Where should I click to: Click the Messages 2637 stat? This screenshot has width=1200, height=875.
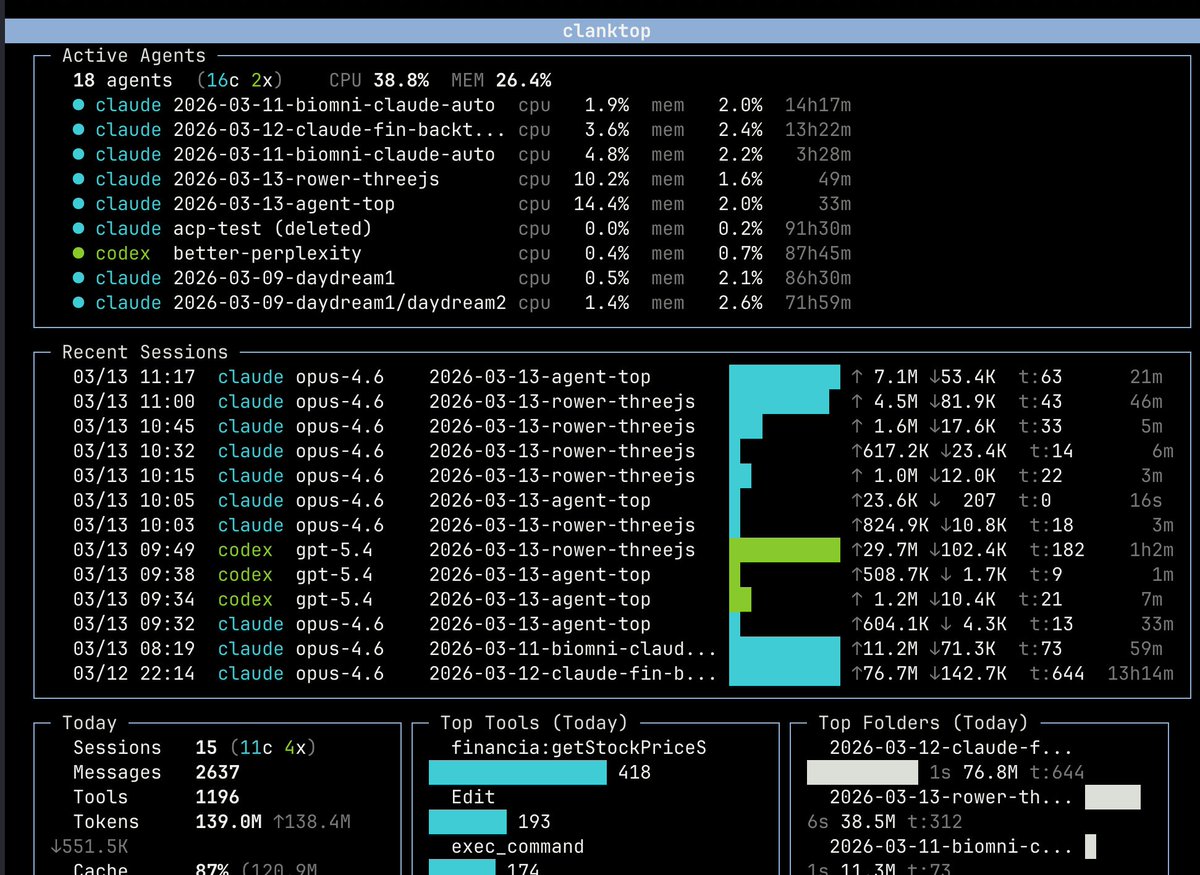[x=156, y=773]
